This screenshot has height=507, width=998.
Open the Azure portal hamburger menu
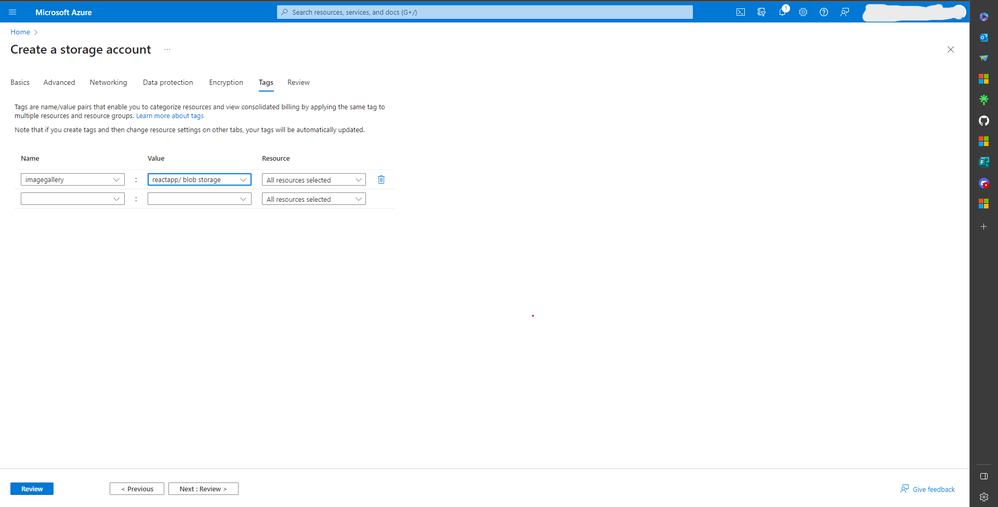[x=12, y=12]
